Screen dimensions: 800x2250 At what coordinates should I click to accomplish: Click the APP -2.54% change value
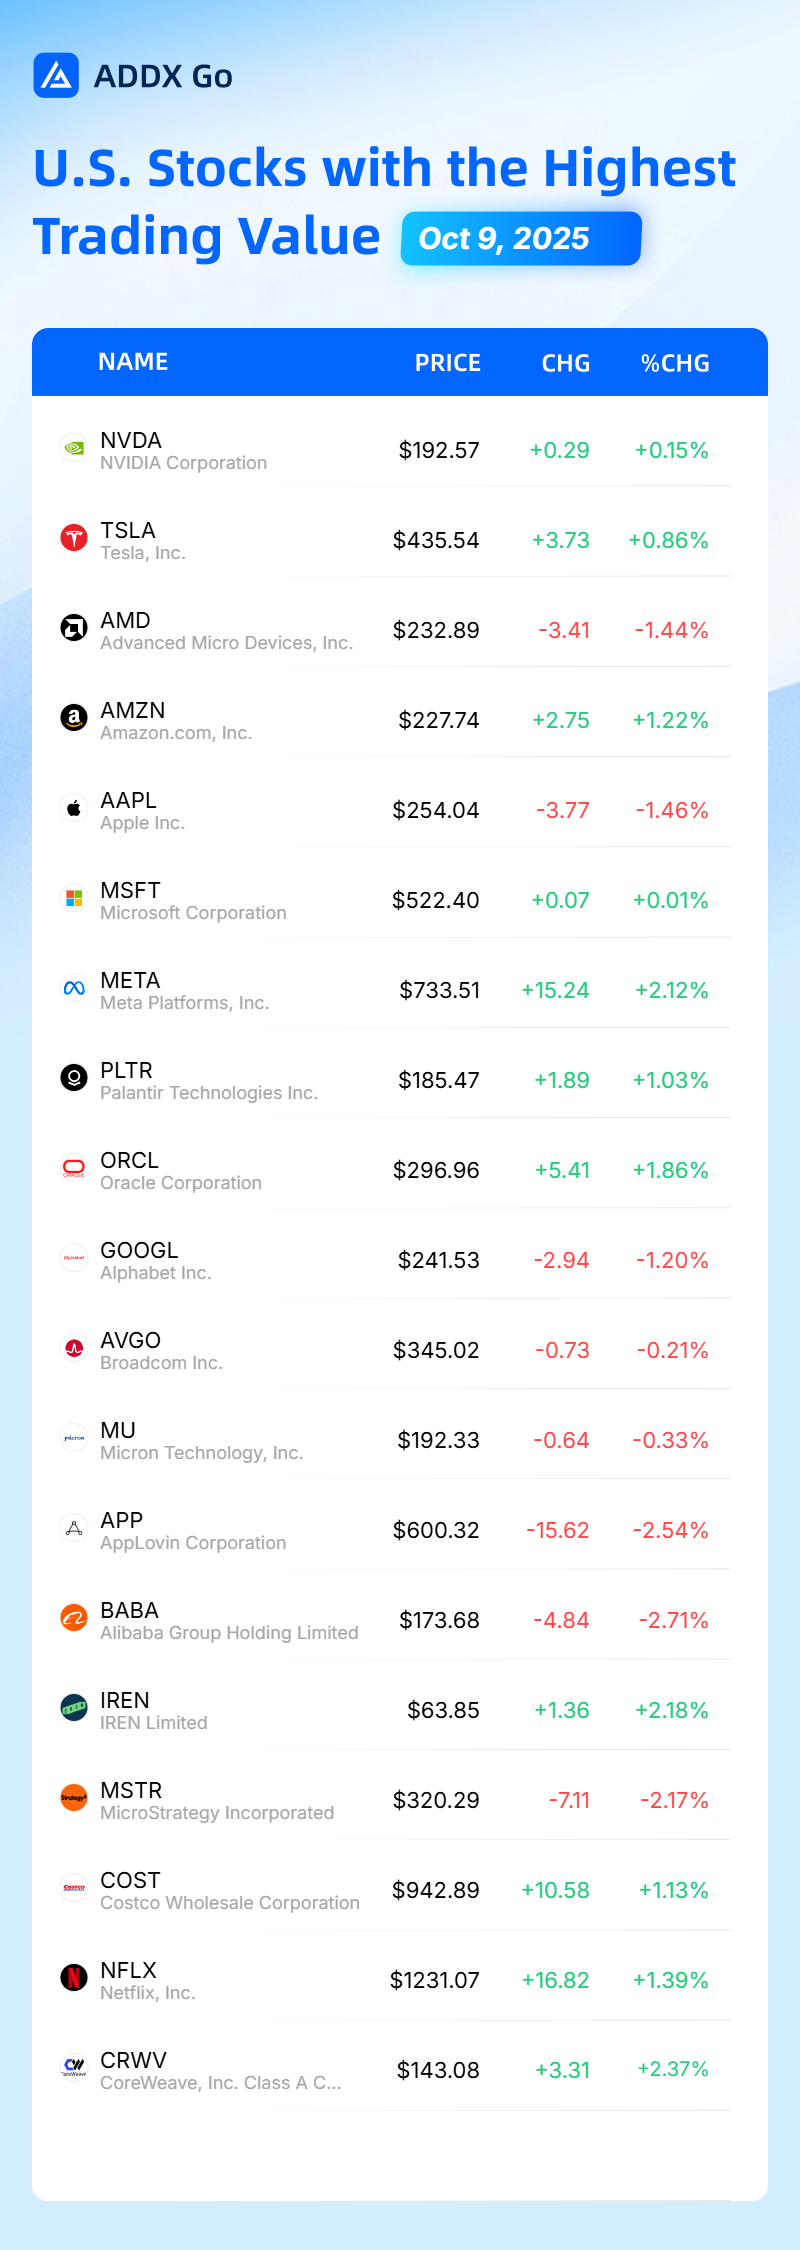tap(670, 1530)
